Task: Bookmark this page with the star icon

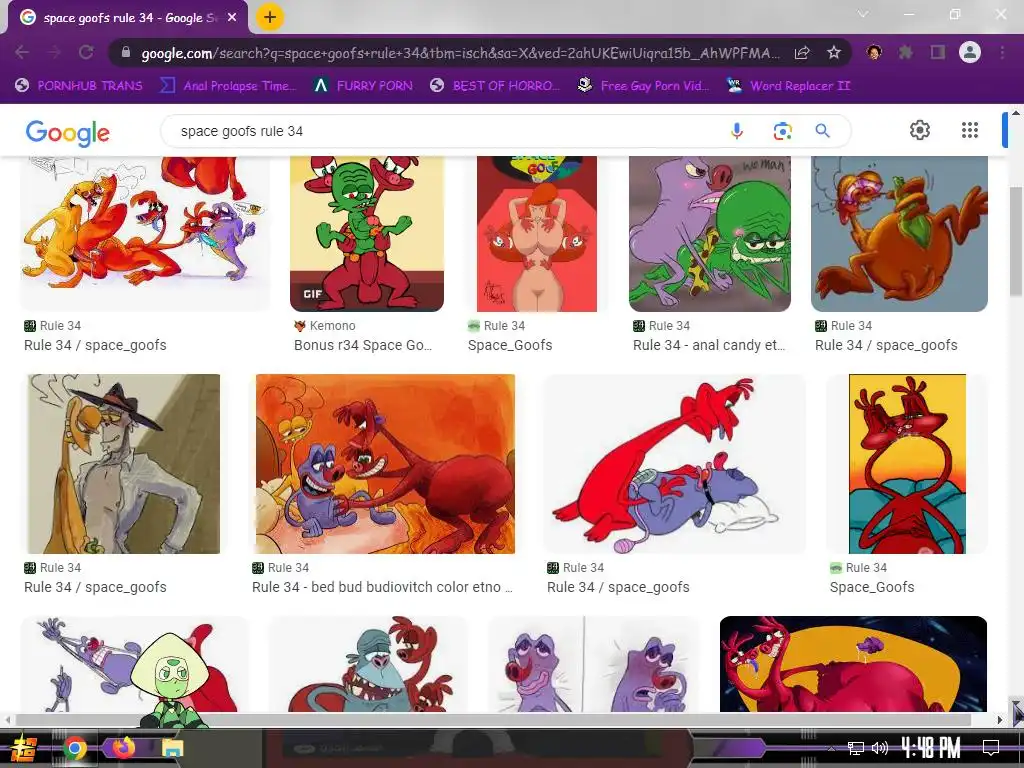Action: 833,52
